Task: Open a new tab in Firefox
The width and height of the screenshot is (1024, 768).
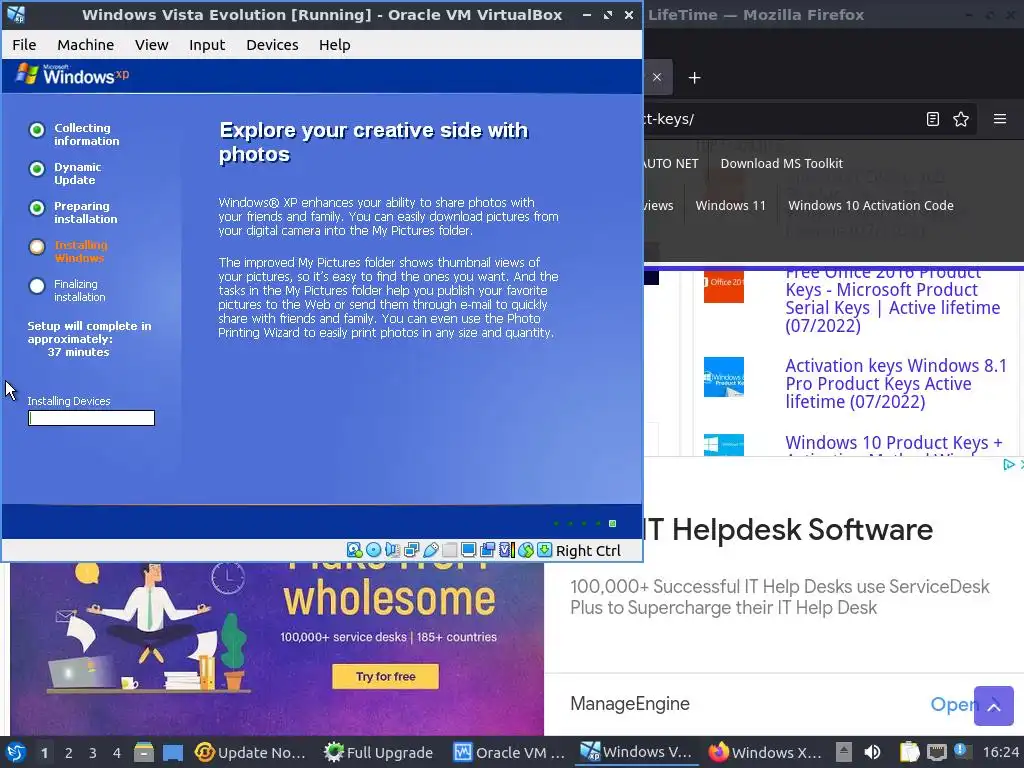Action: coord(694,78)
